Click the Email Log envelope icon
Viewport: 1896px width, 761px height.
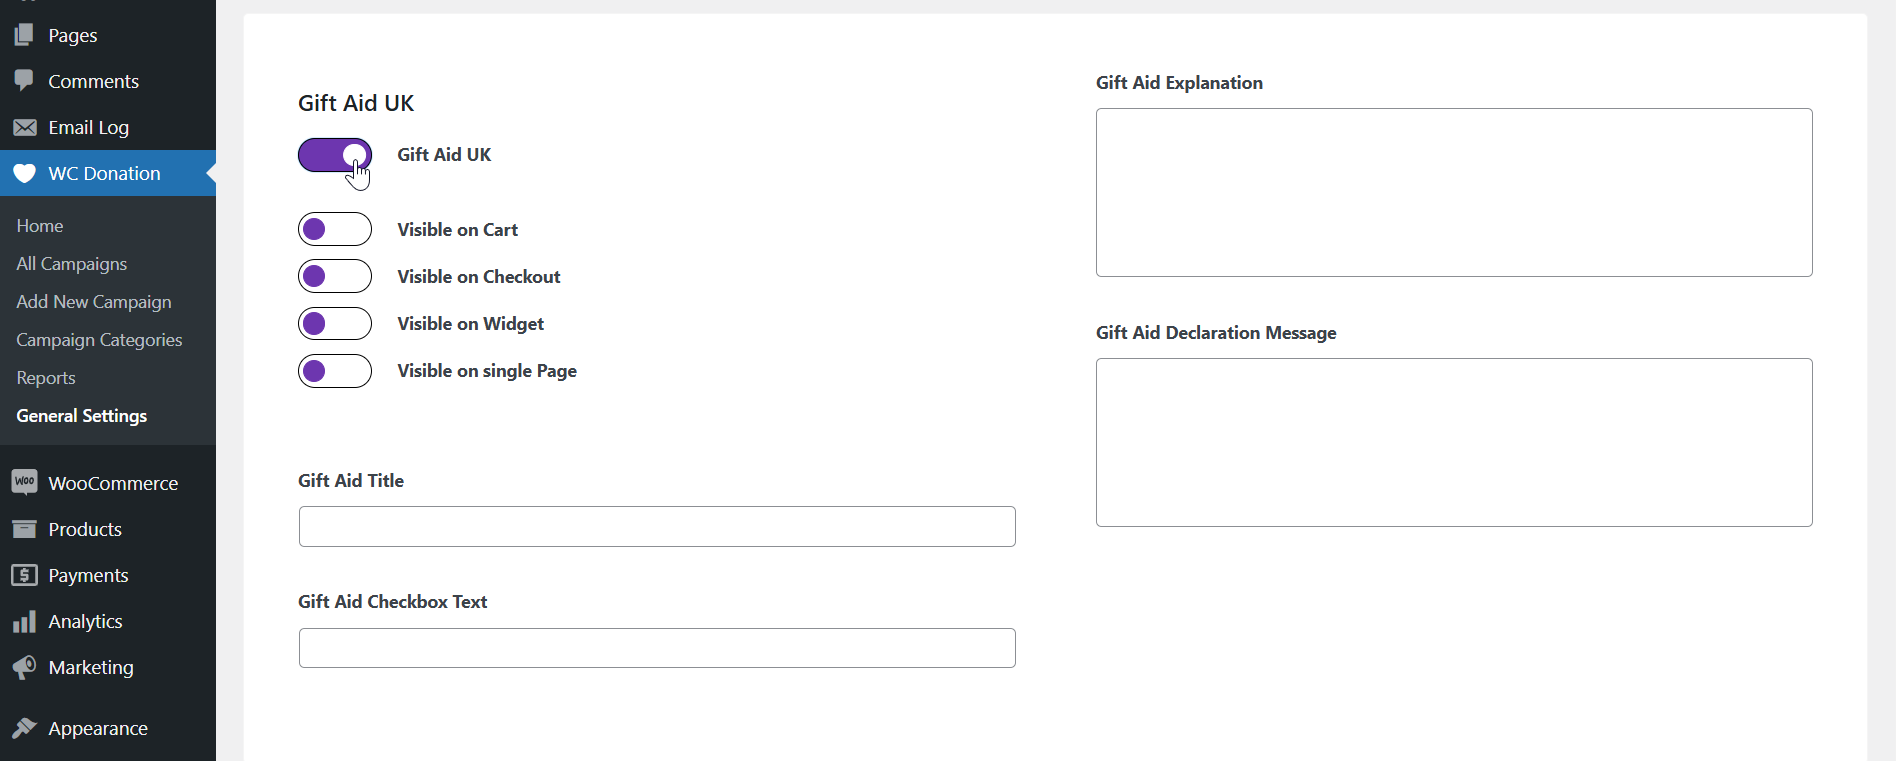point(24,127)
